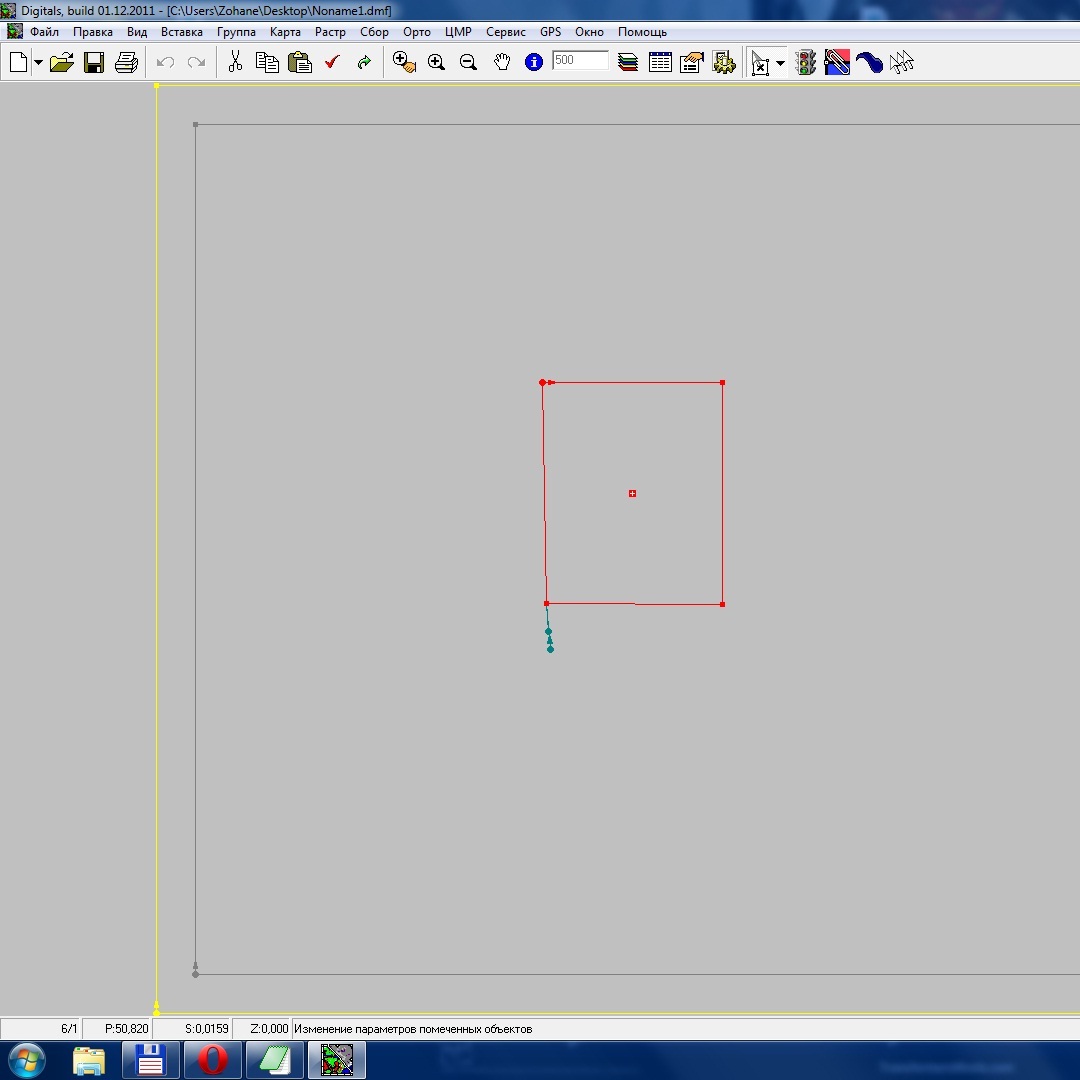Open the Помощь menu
Viewport: 1080px width, 1080px height.
click(642, 32)
